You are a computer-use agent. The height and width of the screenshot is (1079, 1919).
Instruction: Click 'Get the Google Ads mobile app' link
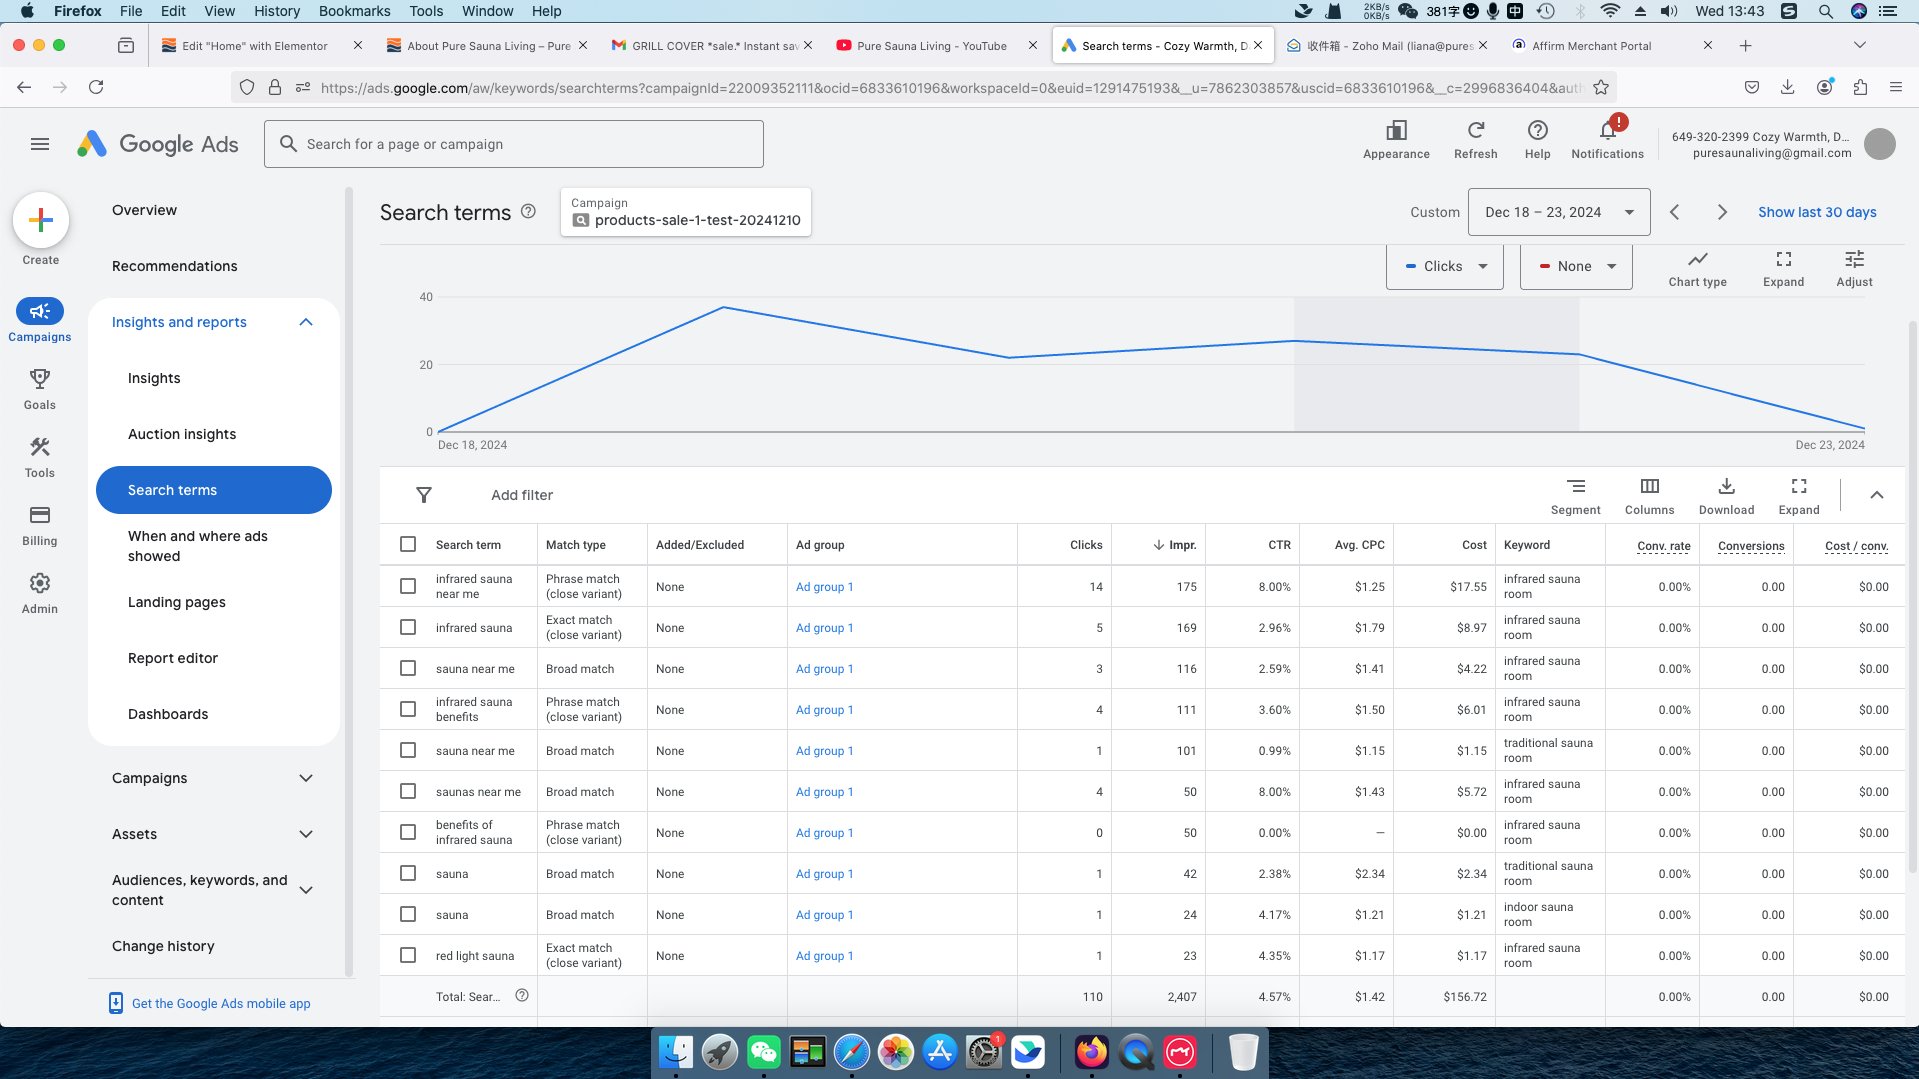tap(221, 1003)
